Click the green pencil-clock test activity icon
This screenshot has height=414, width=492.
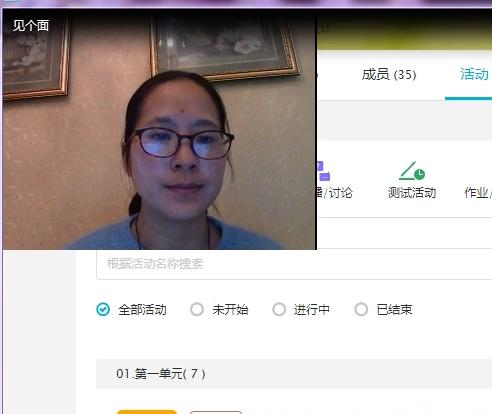tap(412, 171)
